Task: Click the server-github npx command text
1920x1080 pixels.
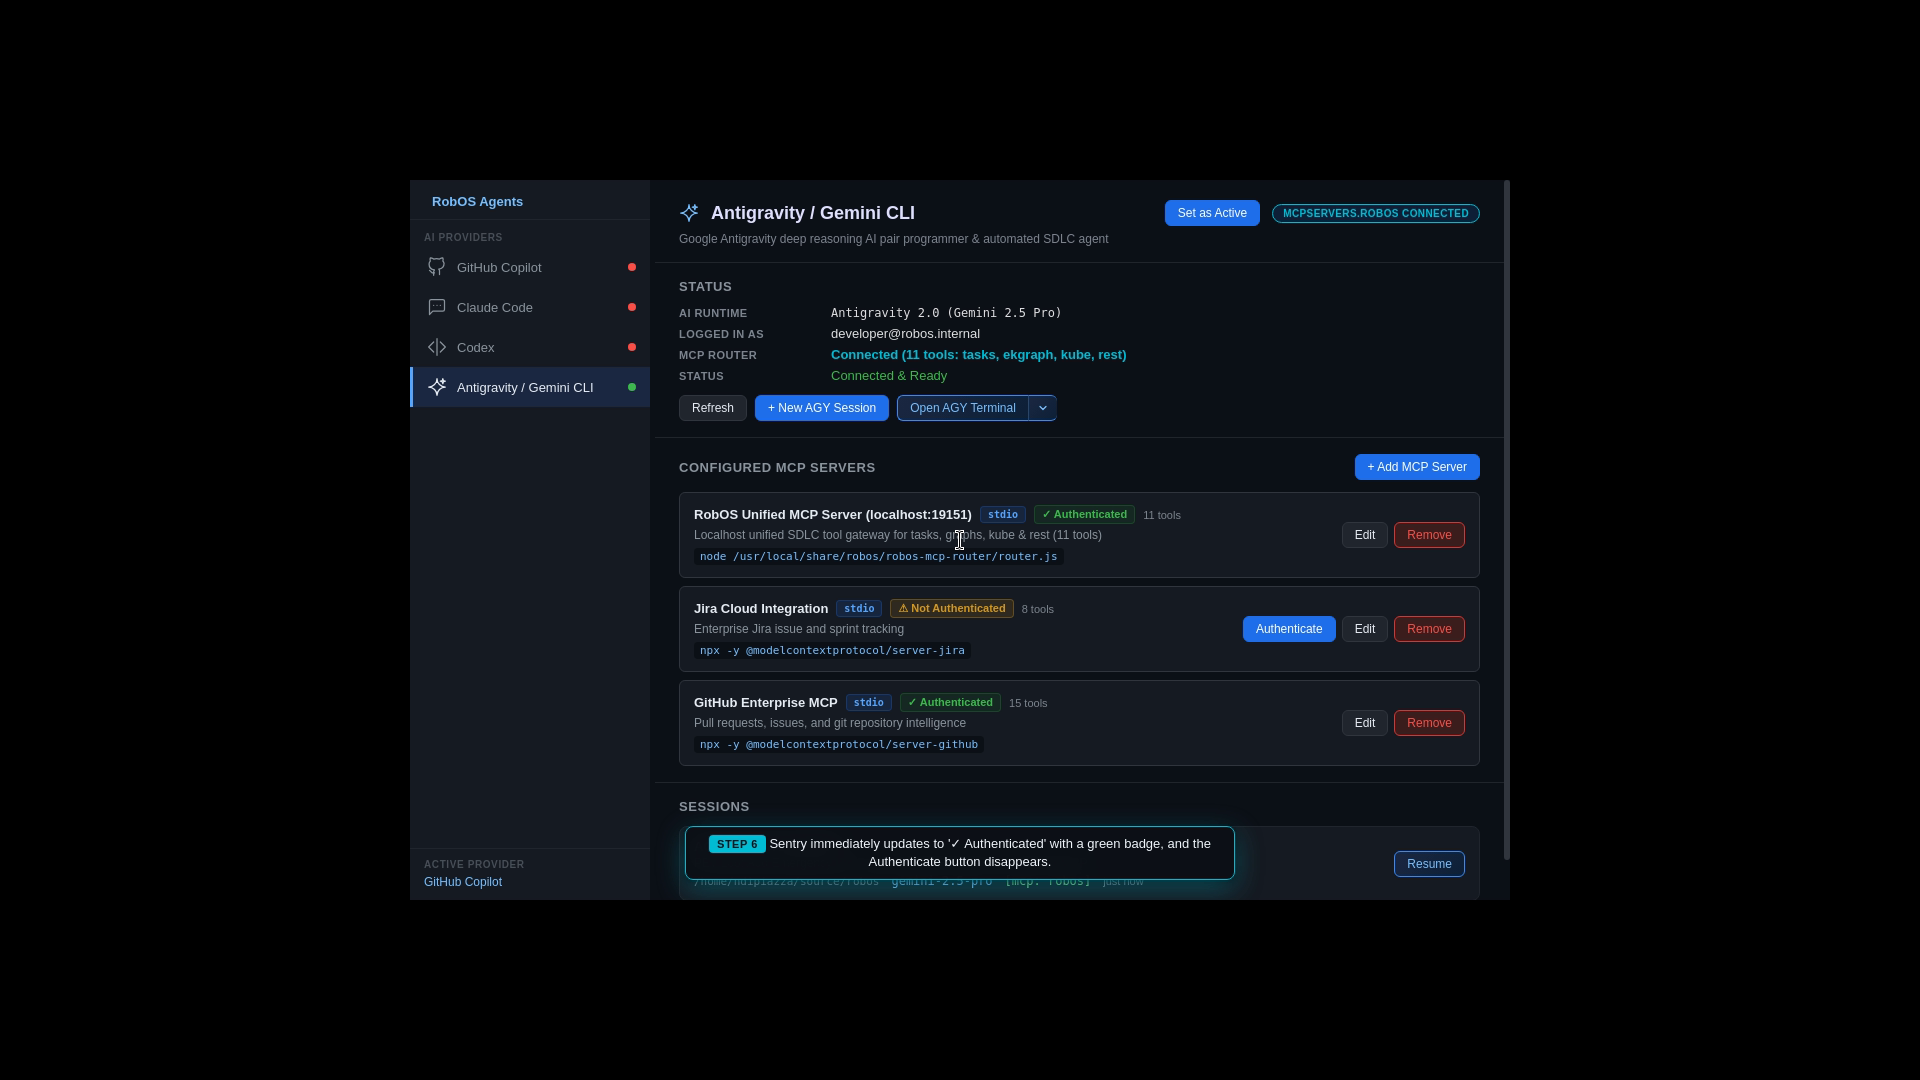Action: pyautogui.click(x=839, y=745)
